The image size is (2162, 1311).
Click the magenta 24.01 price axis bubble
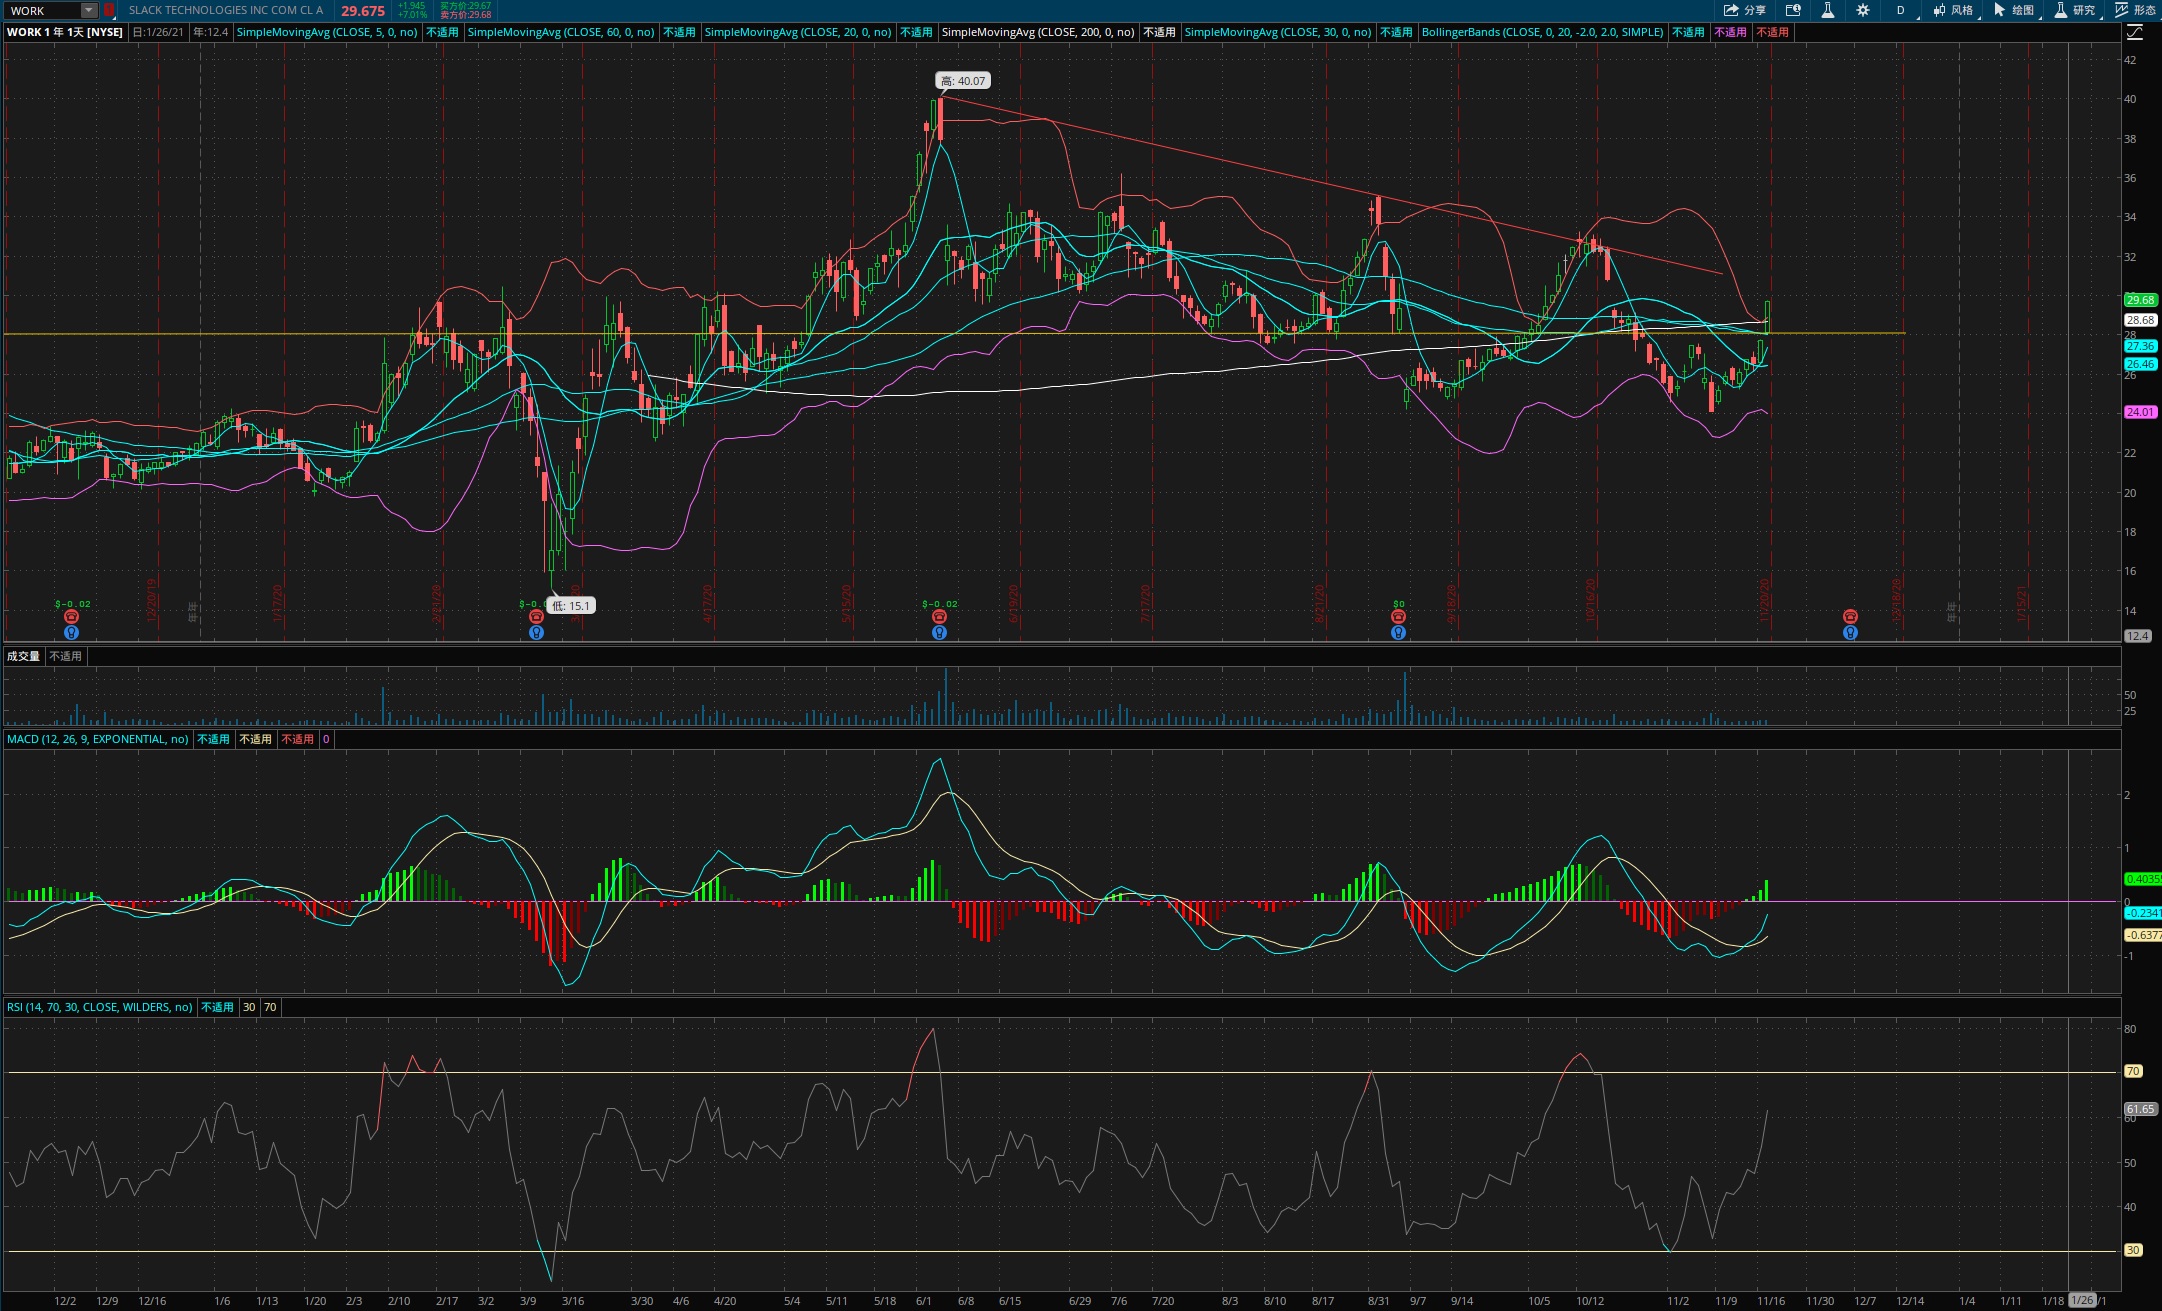2140,412
